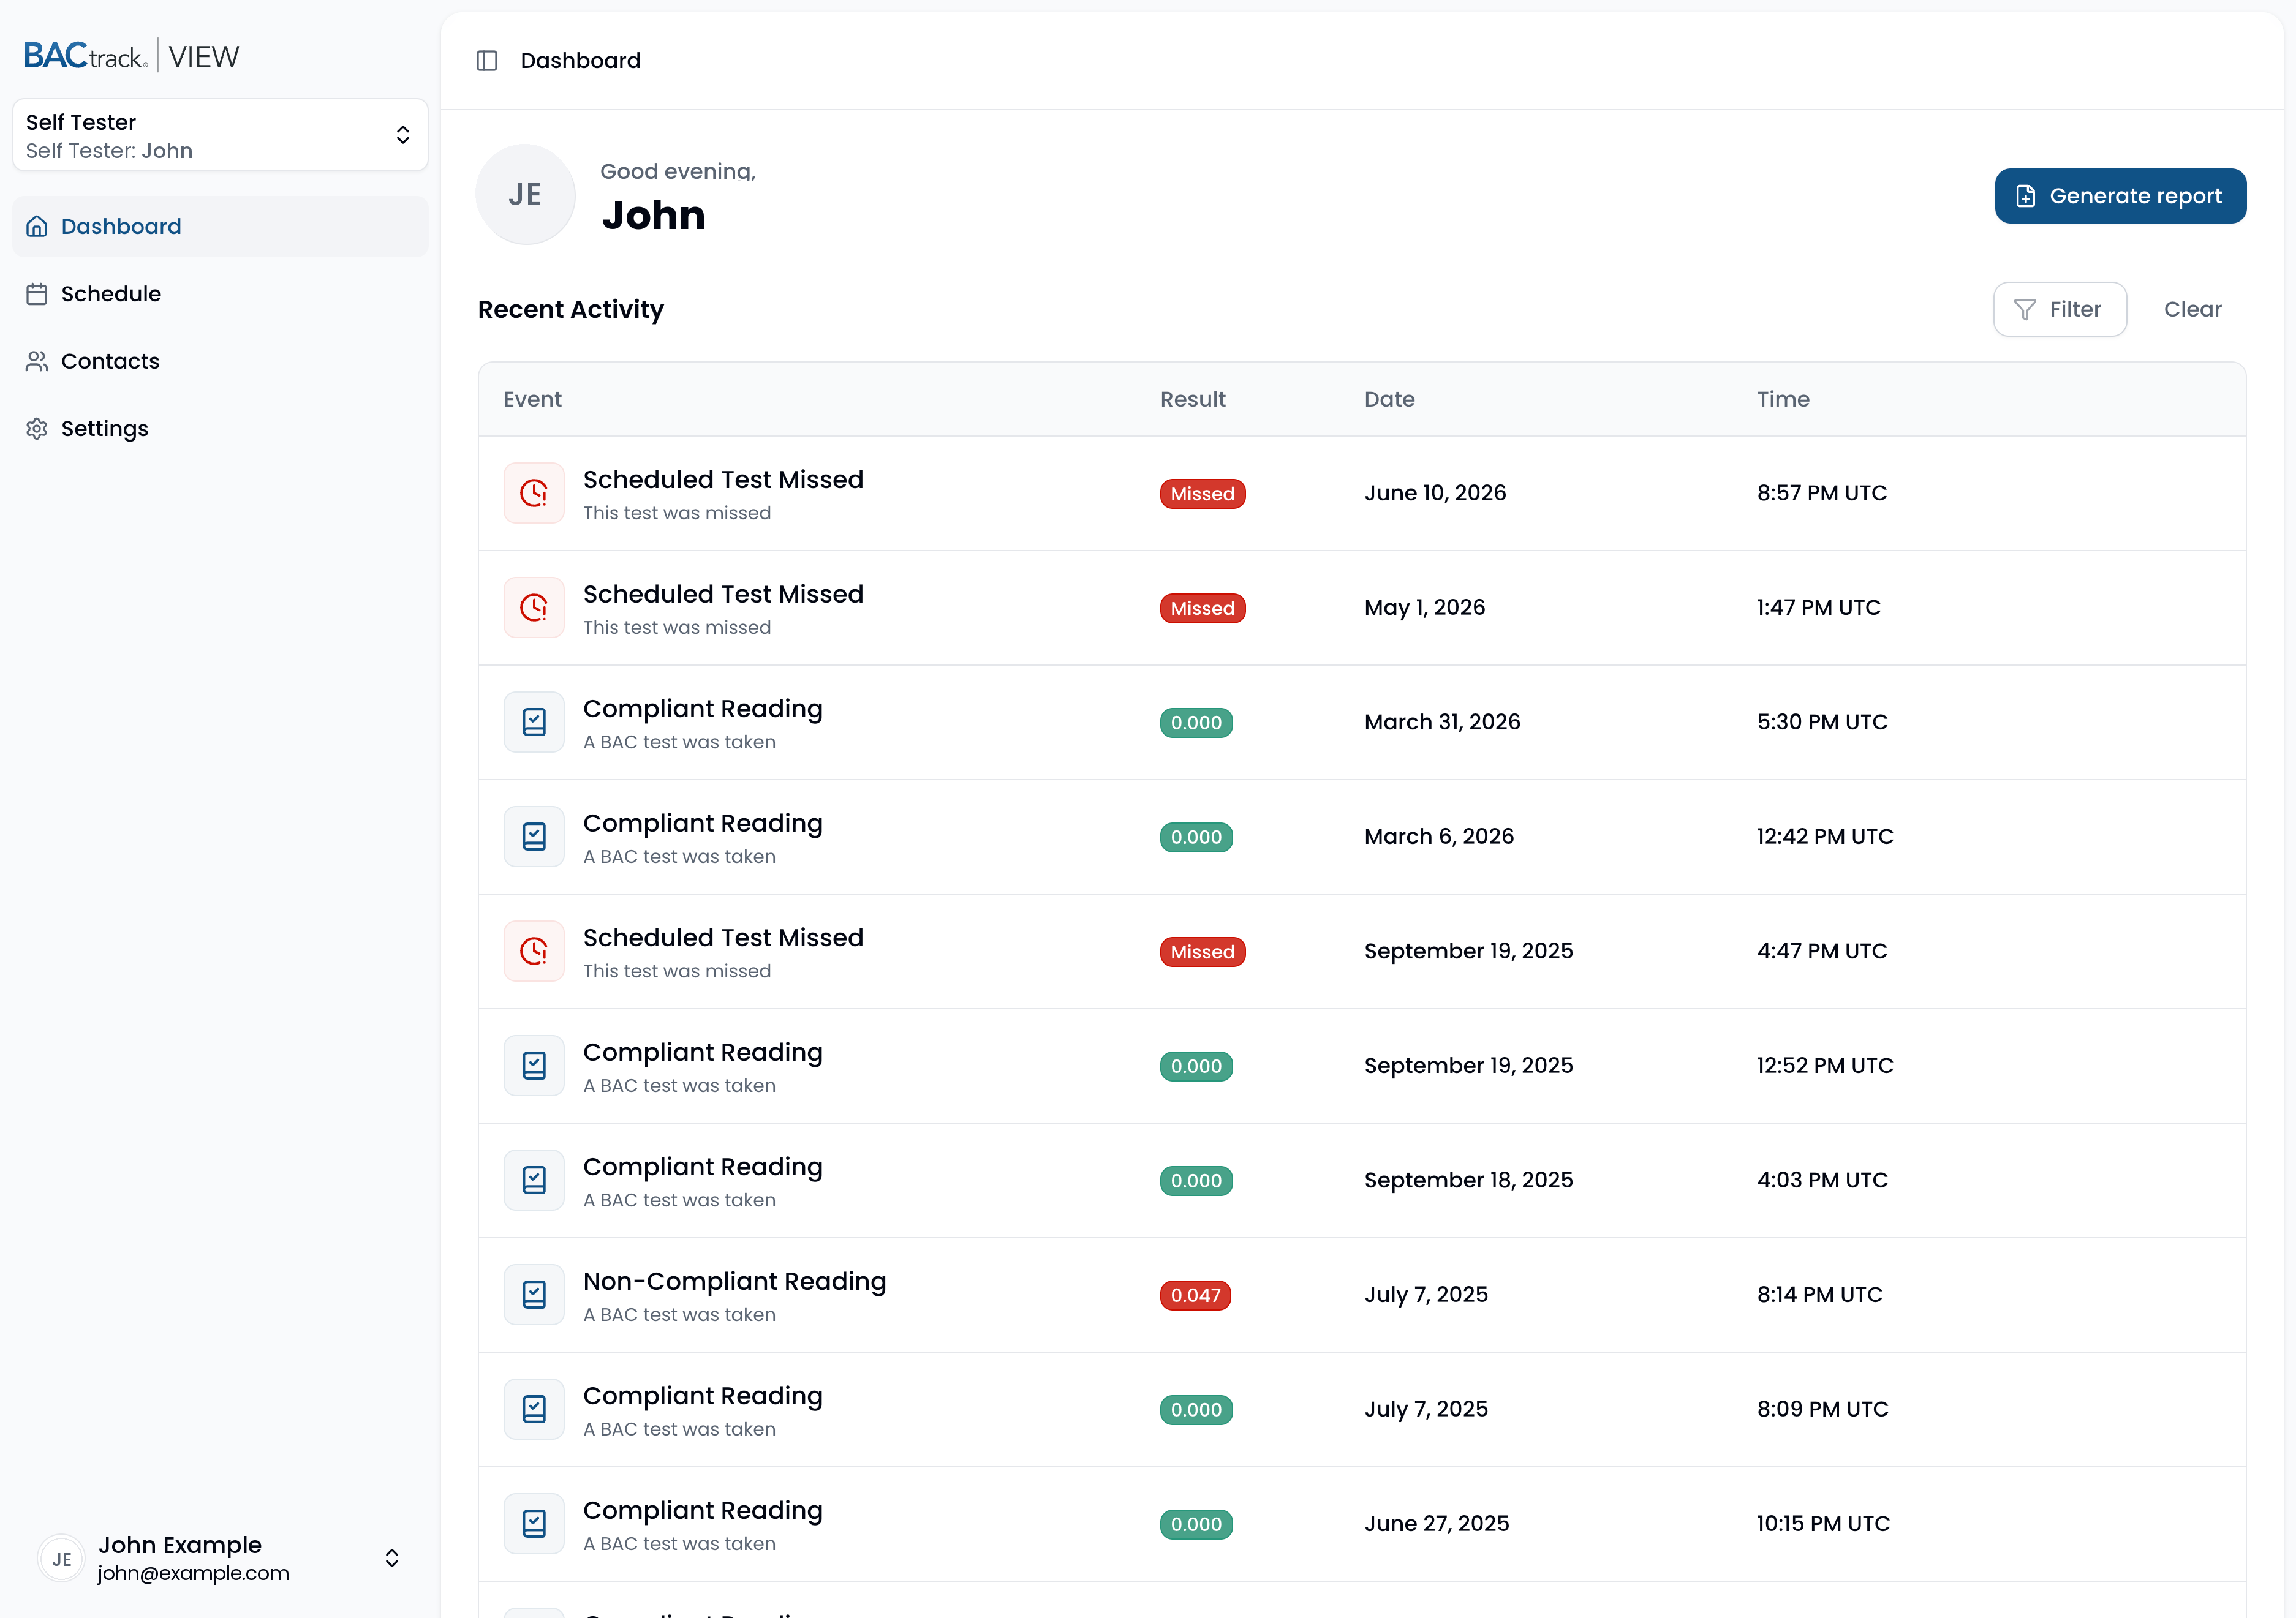
Task: Click reading icon for June 27, 2025
Action: coord(534,1523)
